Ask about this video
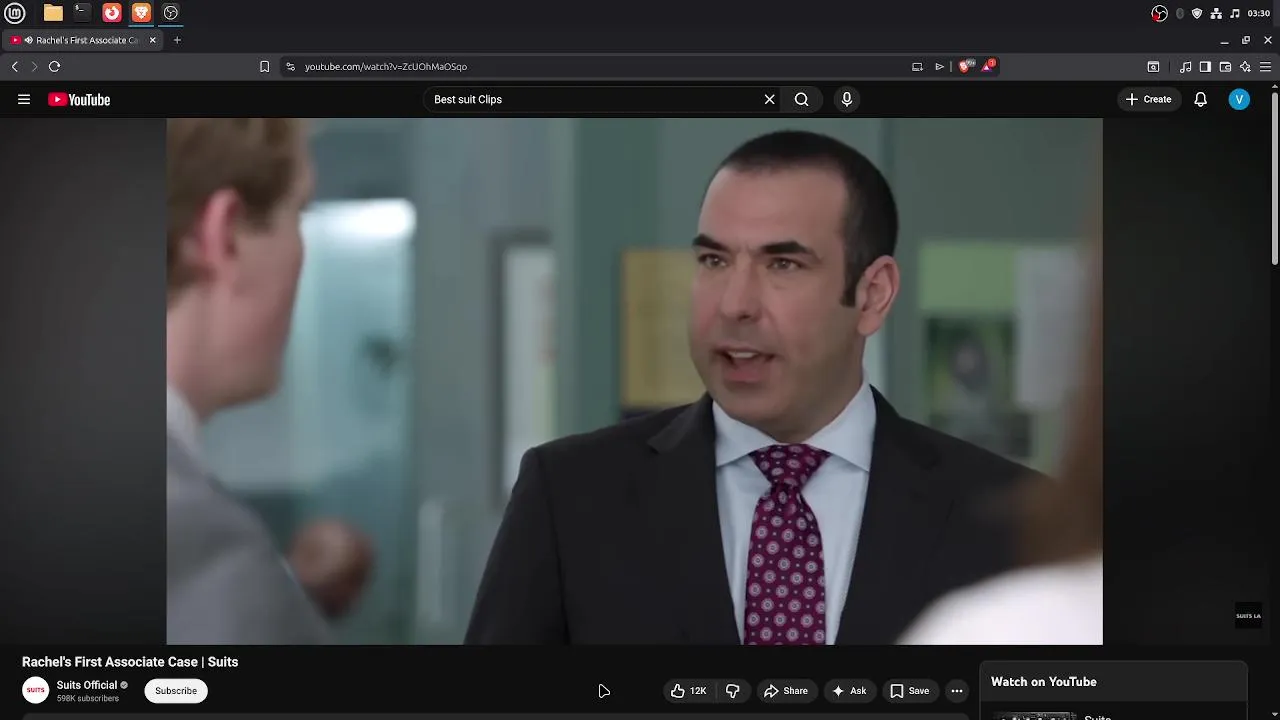Image resolution: width=1280 pixels, height=720 pixels. tap(849, 691)
